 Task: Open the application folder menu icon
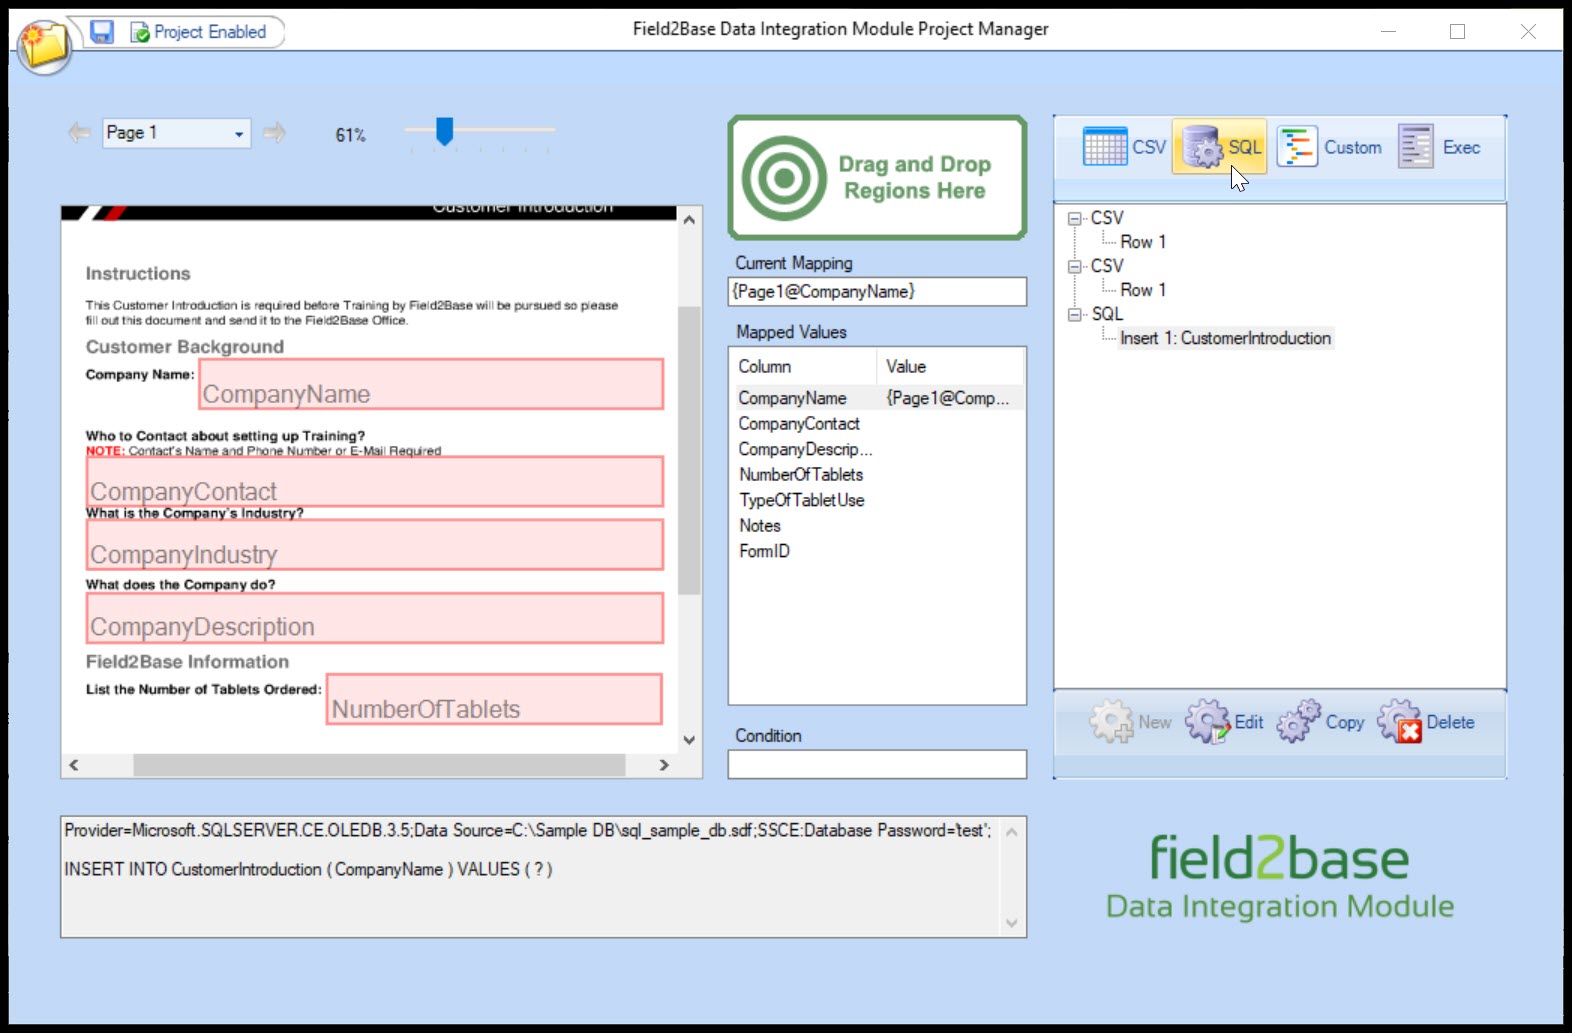(x=44, y=46)
